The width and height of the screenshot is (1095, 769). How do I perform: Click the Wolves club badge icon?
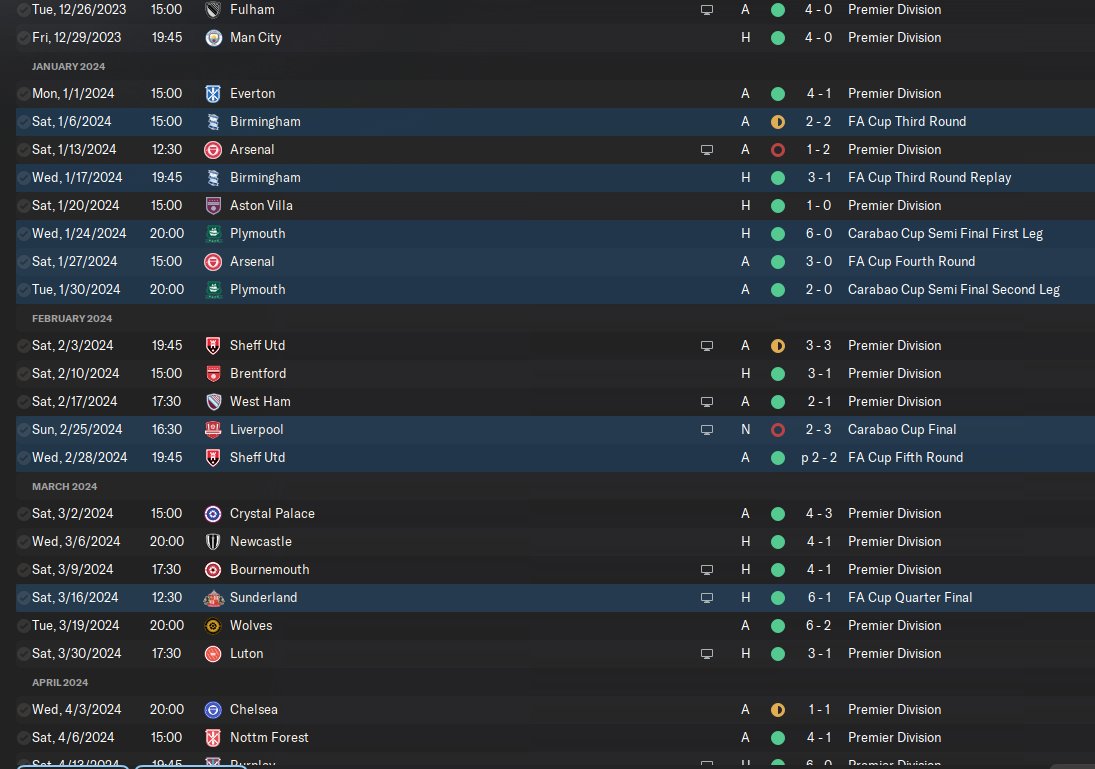pos(214,626)
